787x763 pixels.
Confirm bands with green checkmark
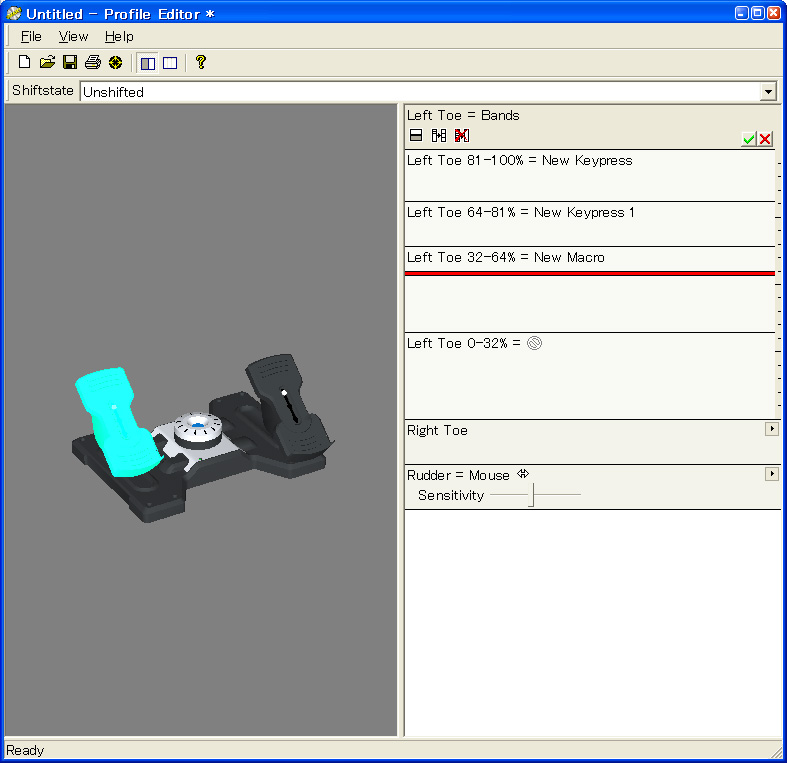749,139
